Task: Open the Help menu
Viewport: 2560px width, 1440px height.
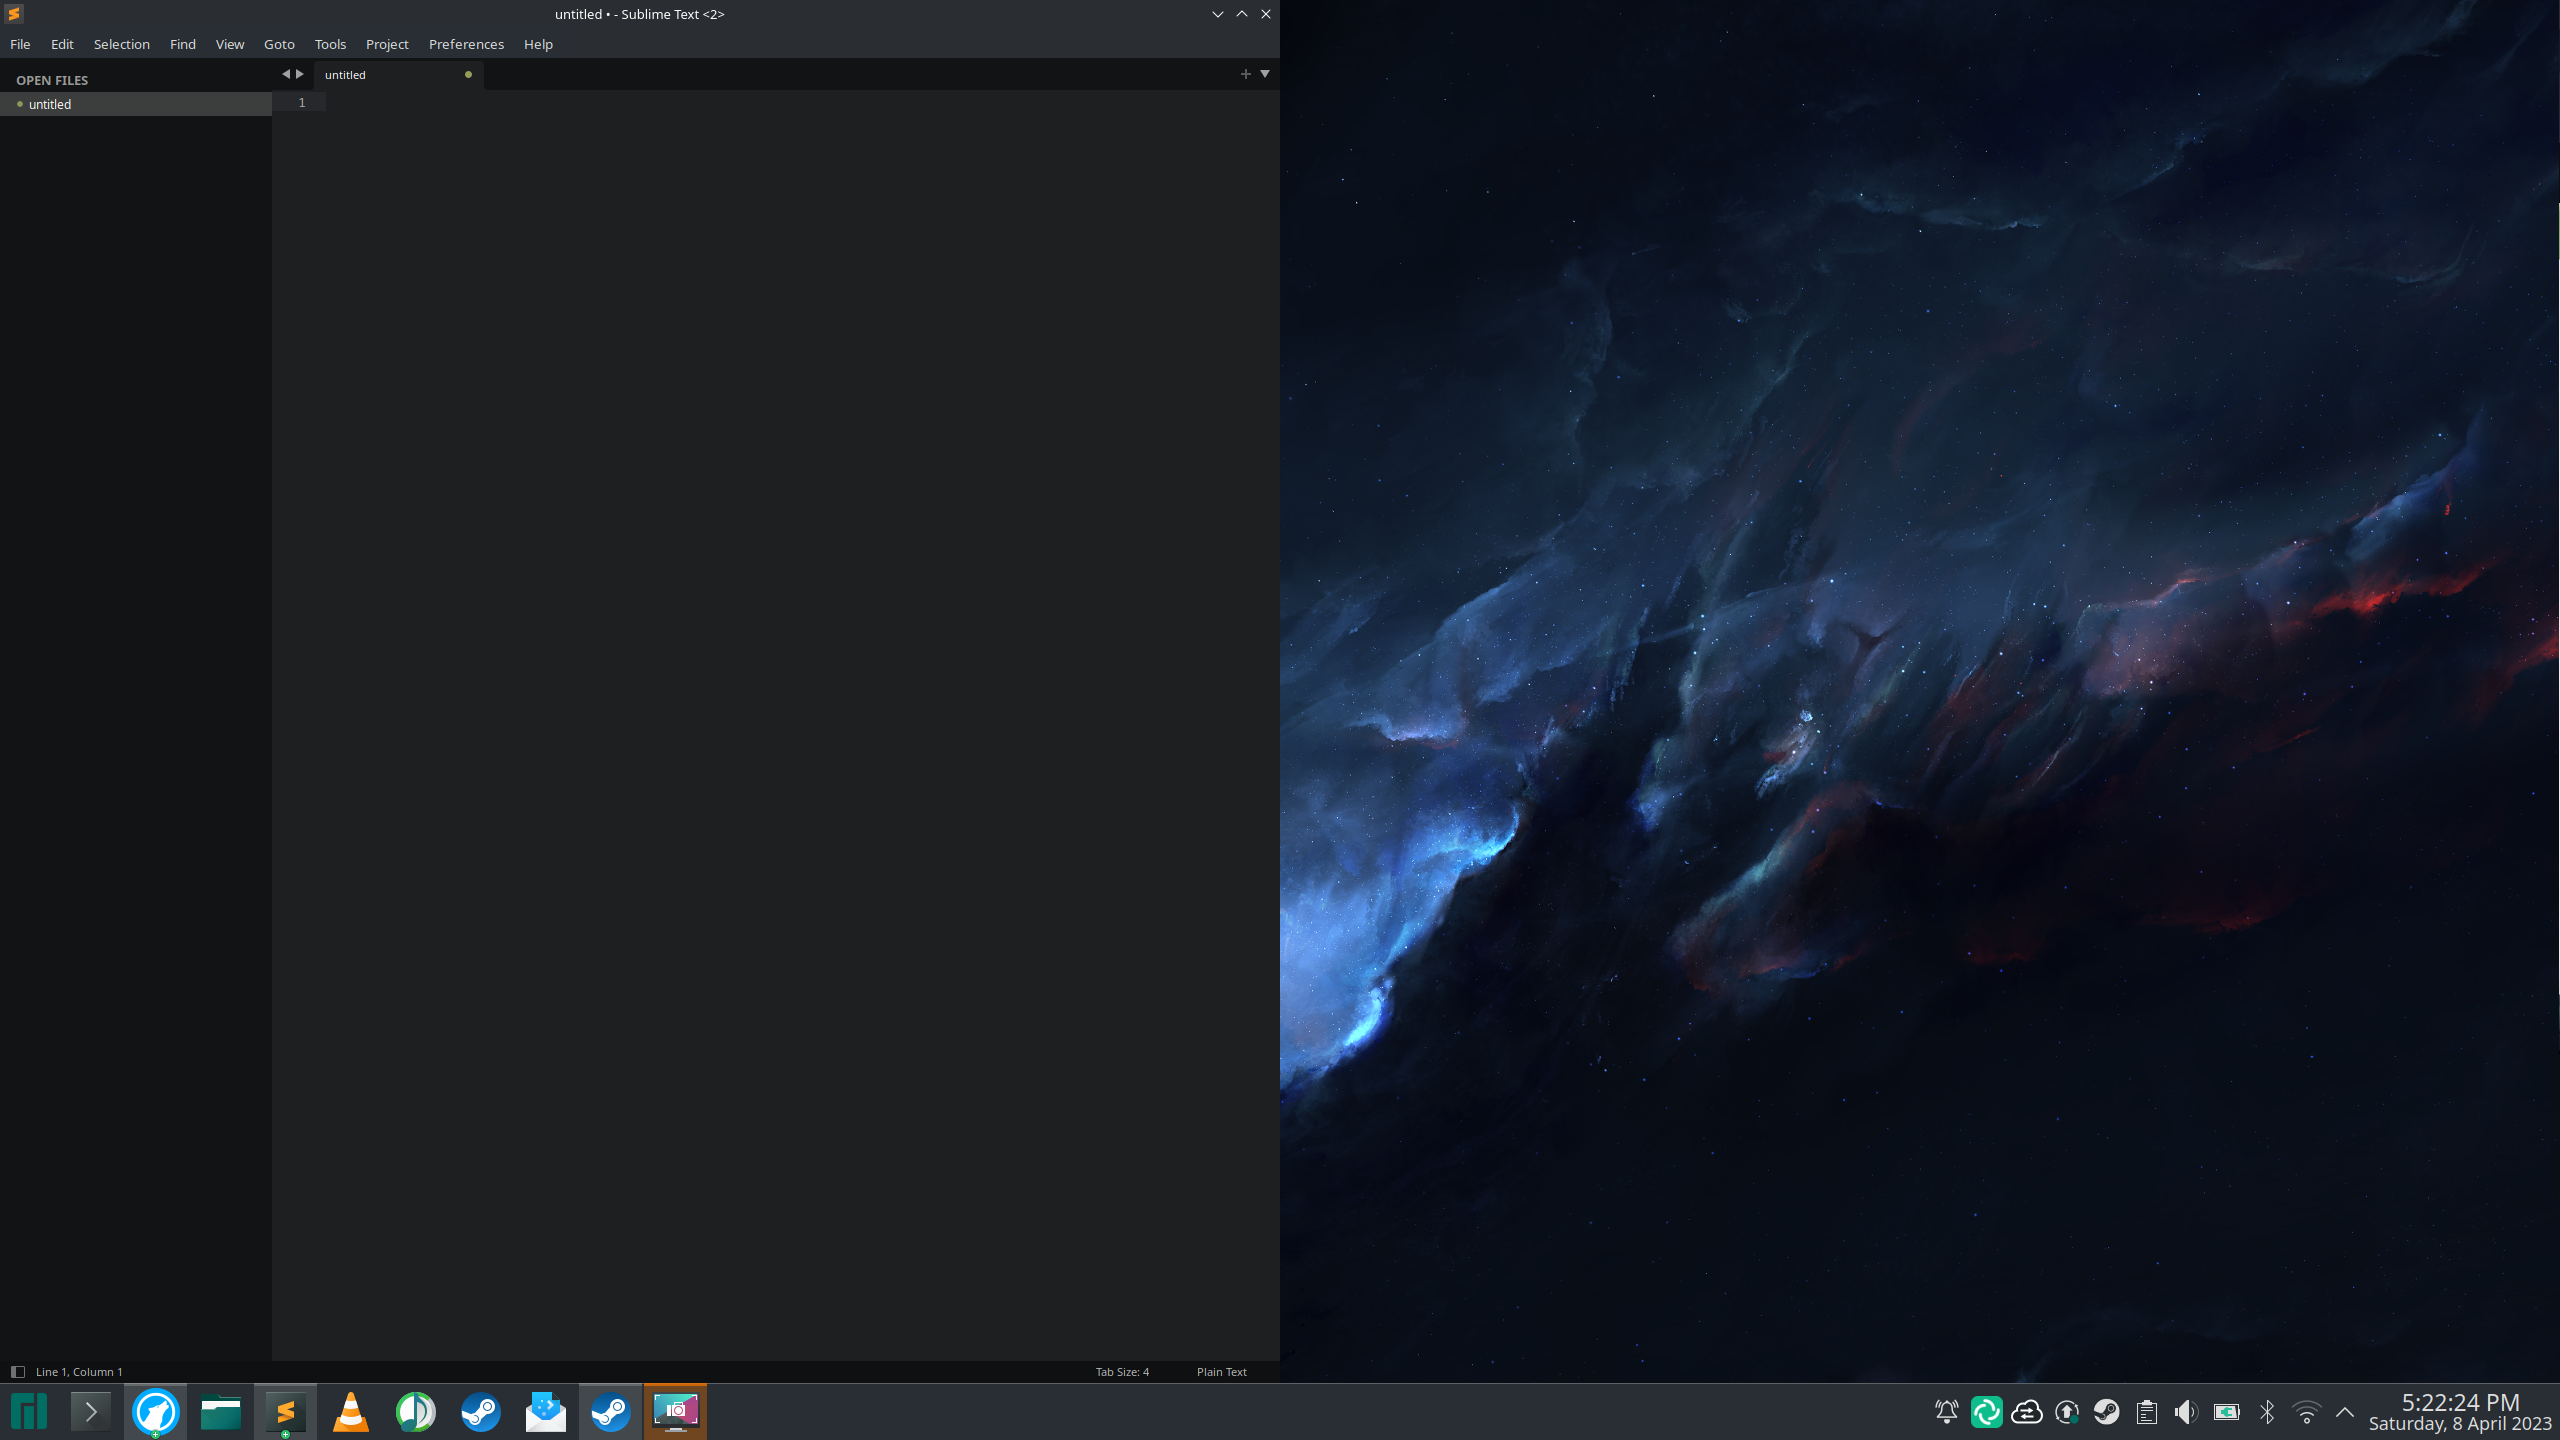Action: coord(538,44)
